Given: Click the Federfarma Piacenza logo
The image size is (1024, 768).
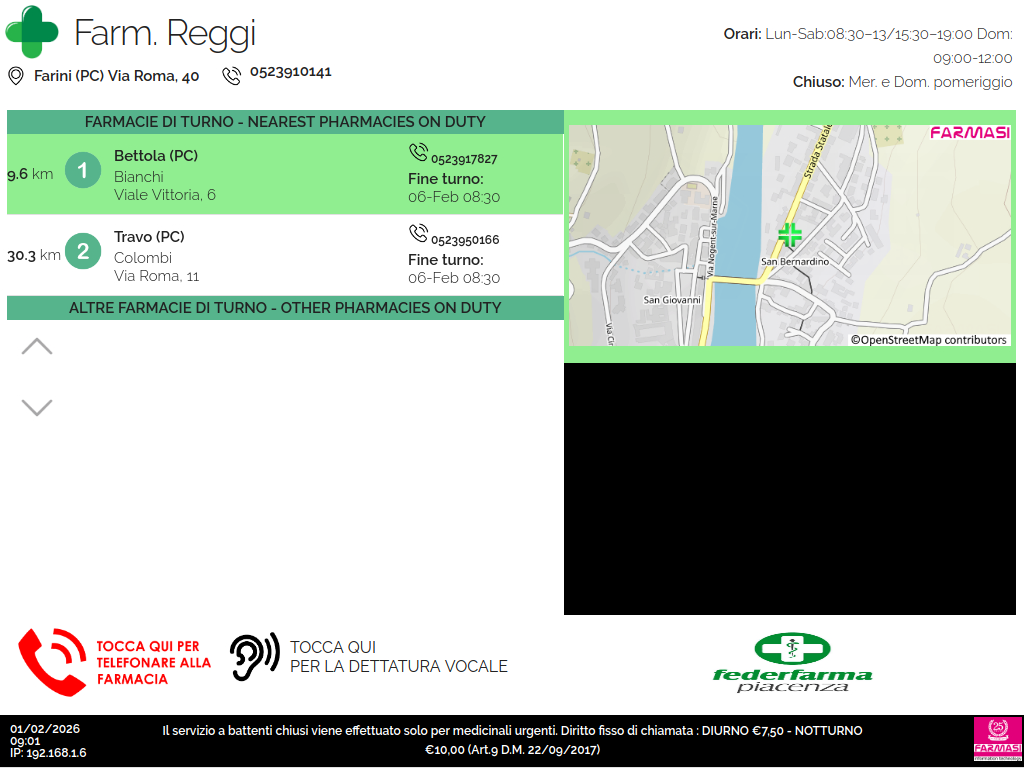Looking at the screenshot, I should pos(792,662).
